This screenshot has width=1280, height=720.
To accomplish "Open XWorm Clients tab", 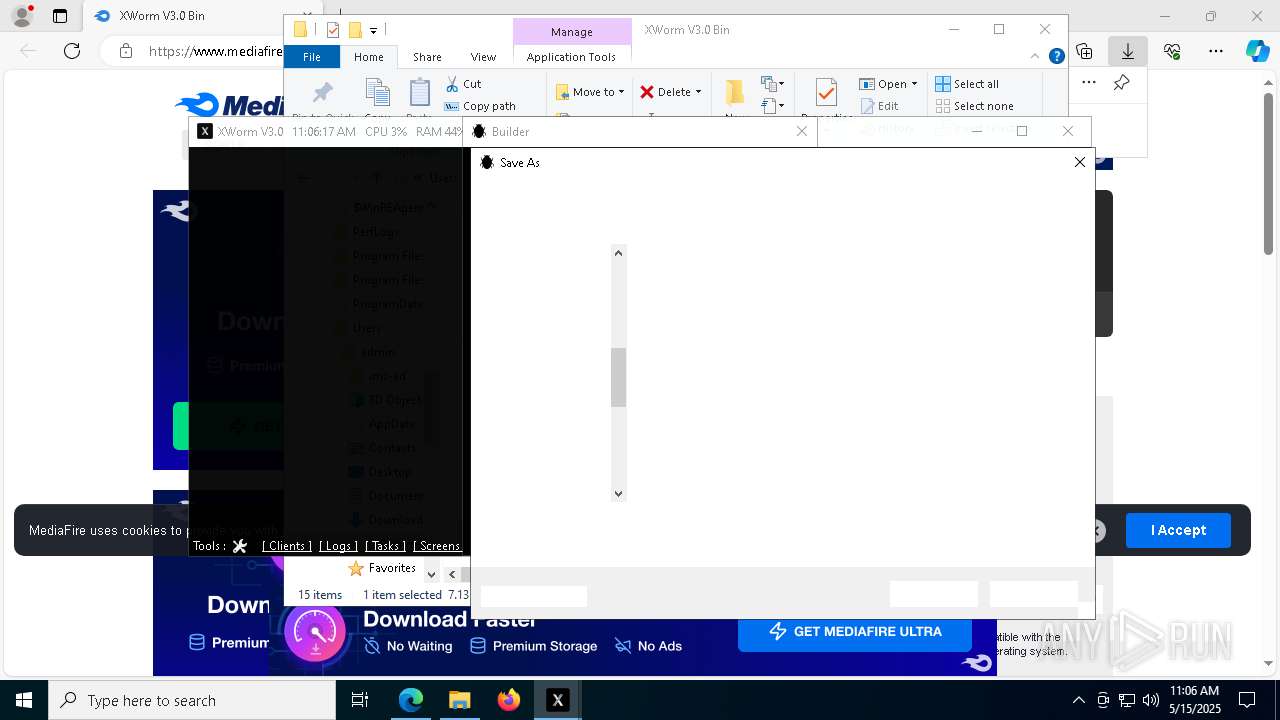I will coord(286,546).
